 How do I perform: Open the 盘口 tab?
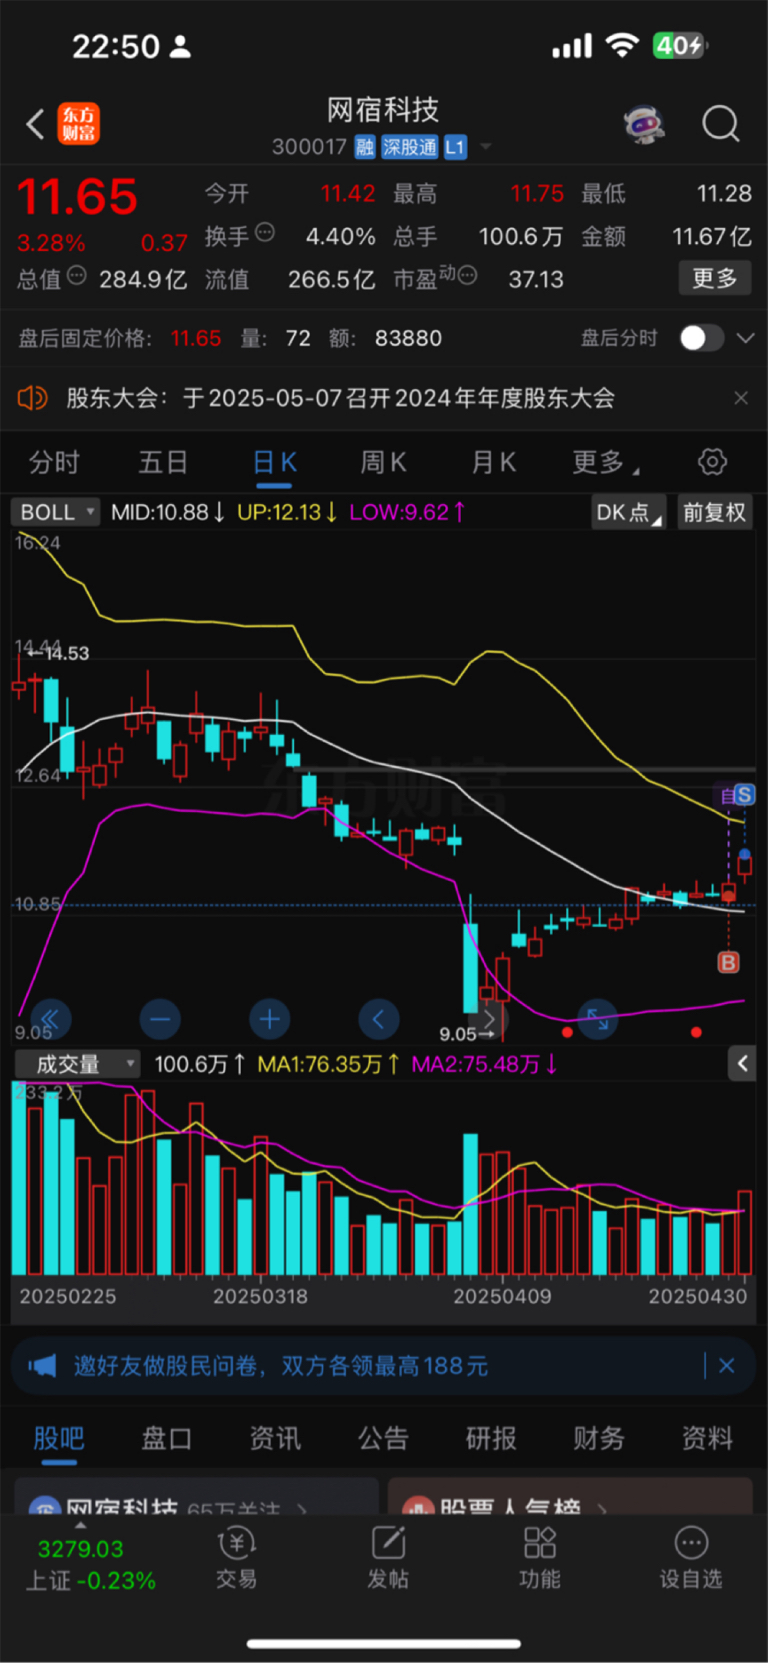click(x=166, y=1438)
